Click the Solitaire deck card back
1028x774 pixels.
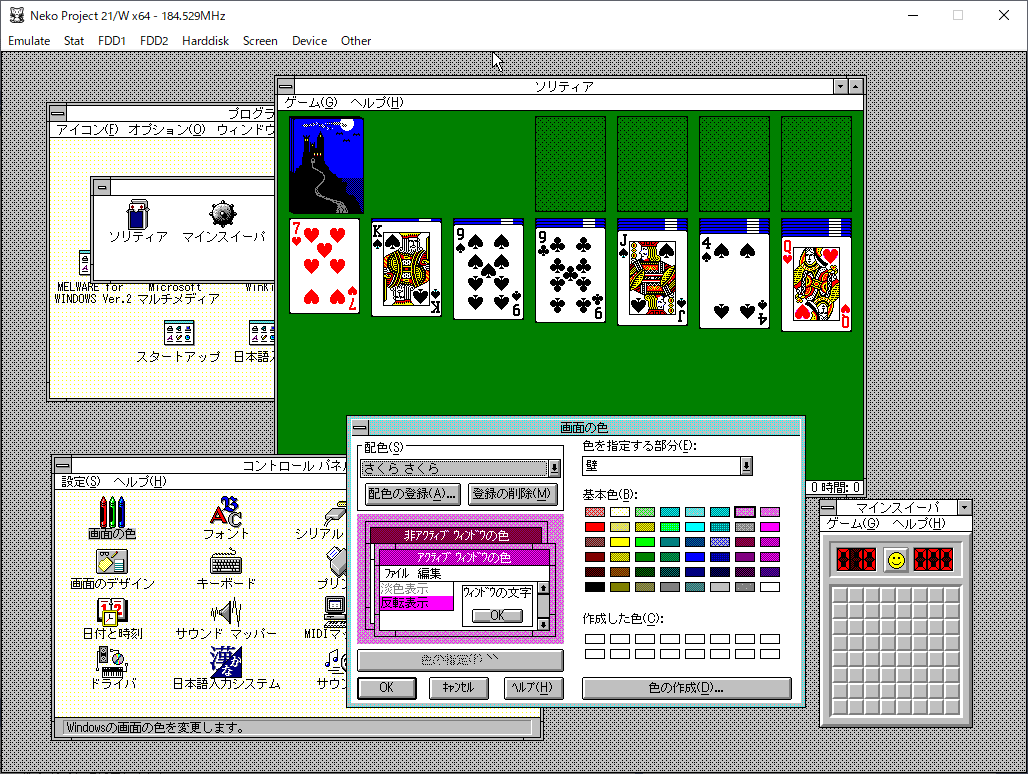coord(326,165)
